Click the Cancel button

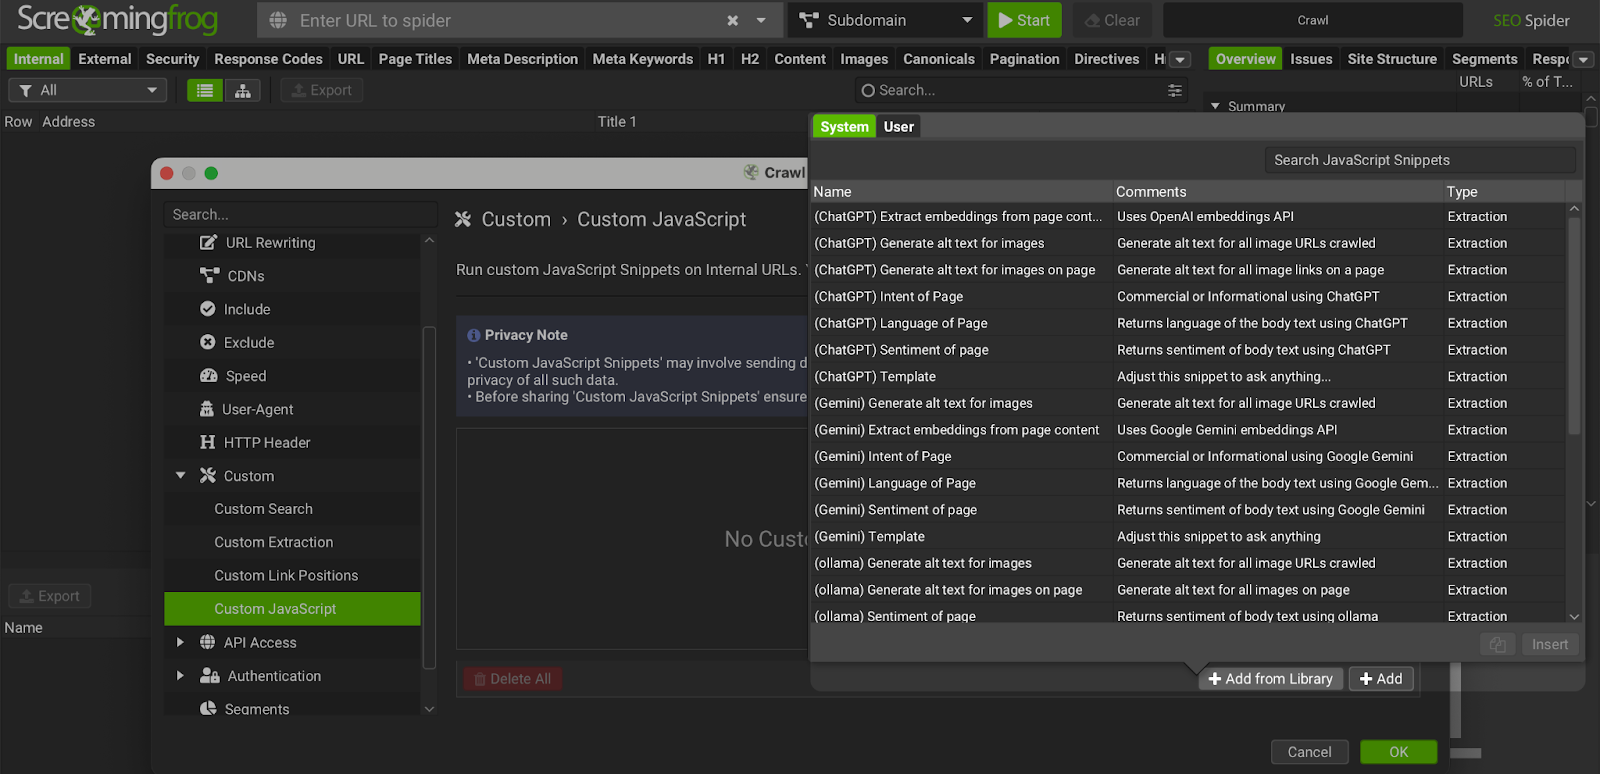click(x=1309, y=752)
